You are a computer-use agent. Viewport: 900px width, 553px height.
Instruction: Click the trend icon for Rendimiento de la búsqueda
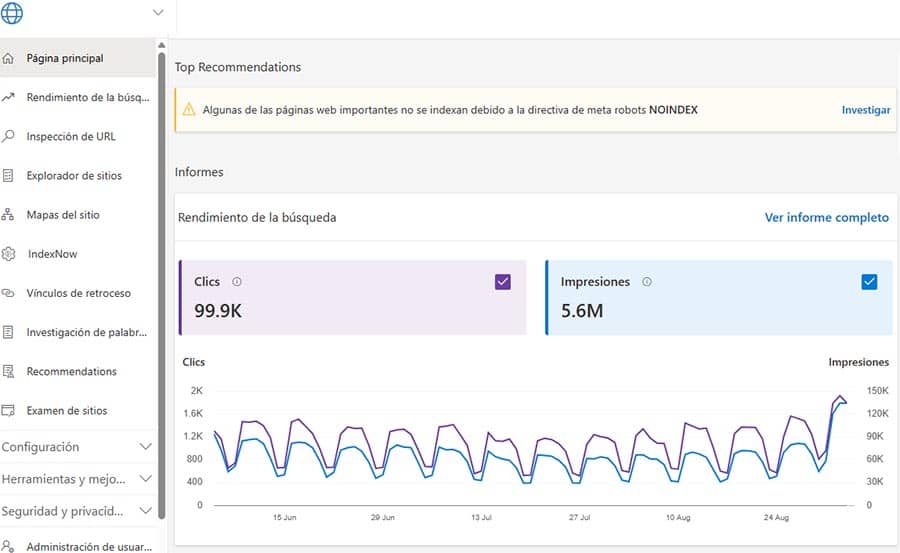point(8,98)
